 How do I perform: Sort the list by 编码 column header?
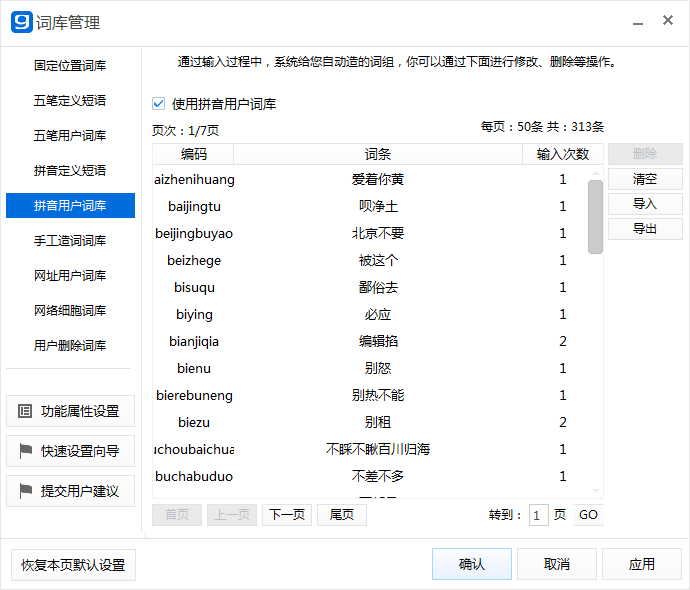coord(194,154)
